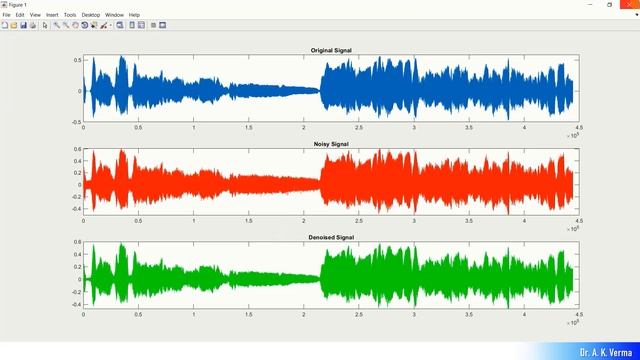Screen dimensions: 640x360
Task: Click the Original Signal plot title
Action: tap(331, 50)
